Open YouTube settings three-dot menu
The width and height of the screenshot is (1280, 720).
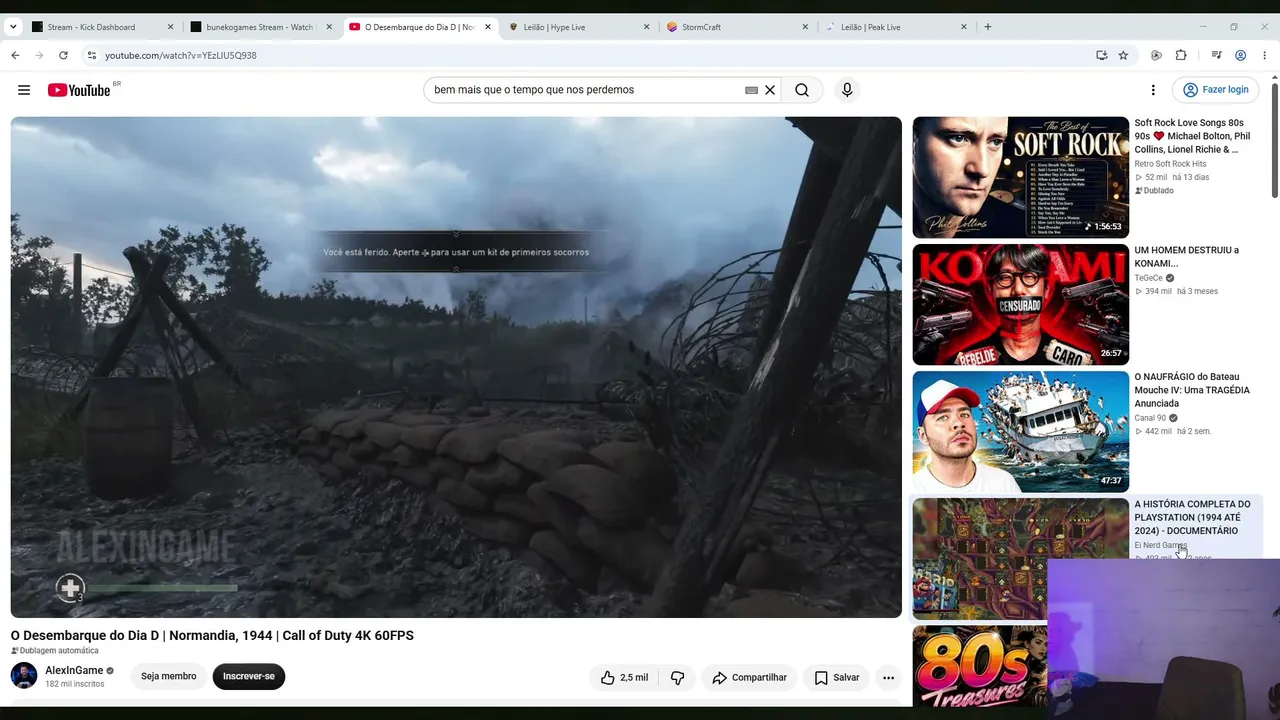[1153, 90]
